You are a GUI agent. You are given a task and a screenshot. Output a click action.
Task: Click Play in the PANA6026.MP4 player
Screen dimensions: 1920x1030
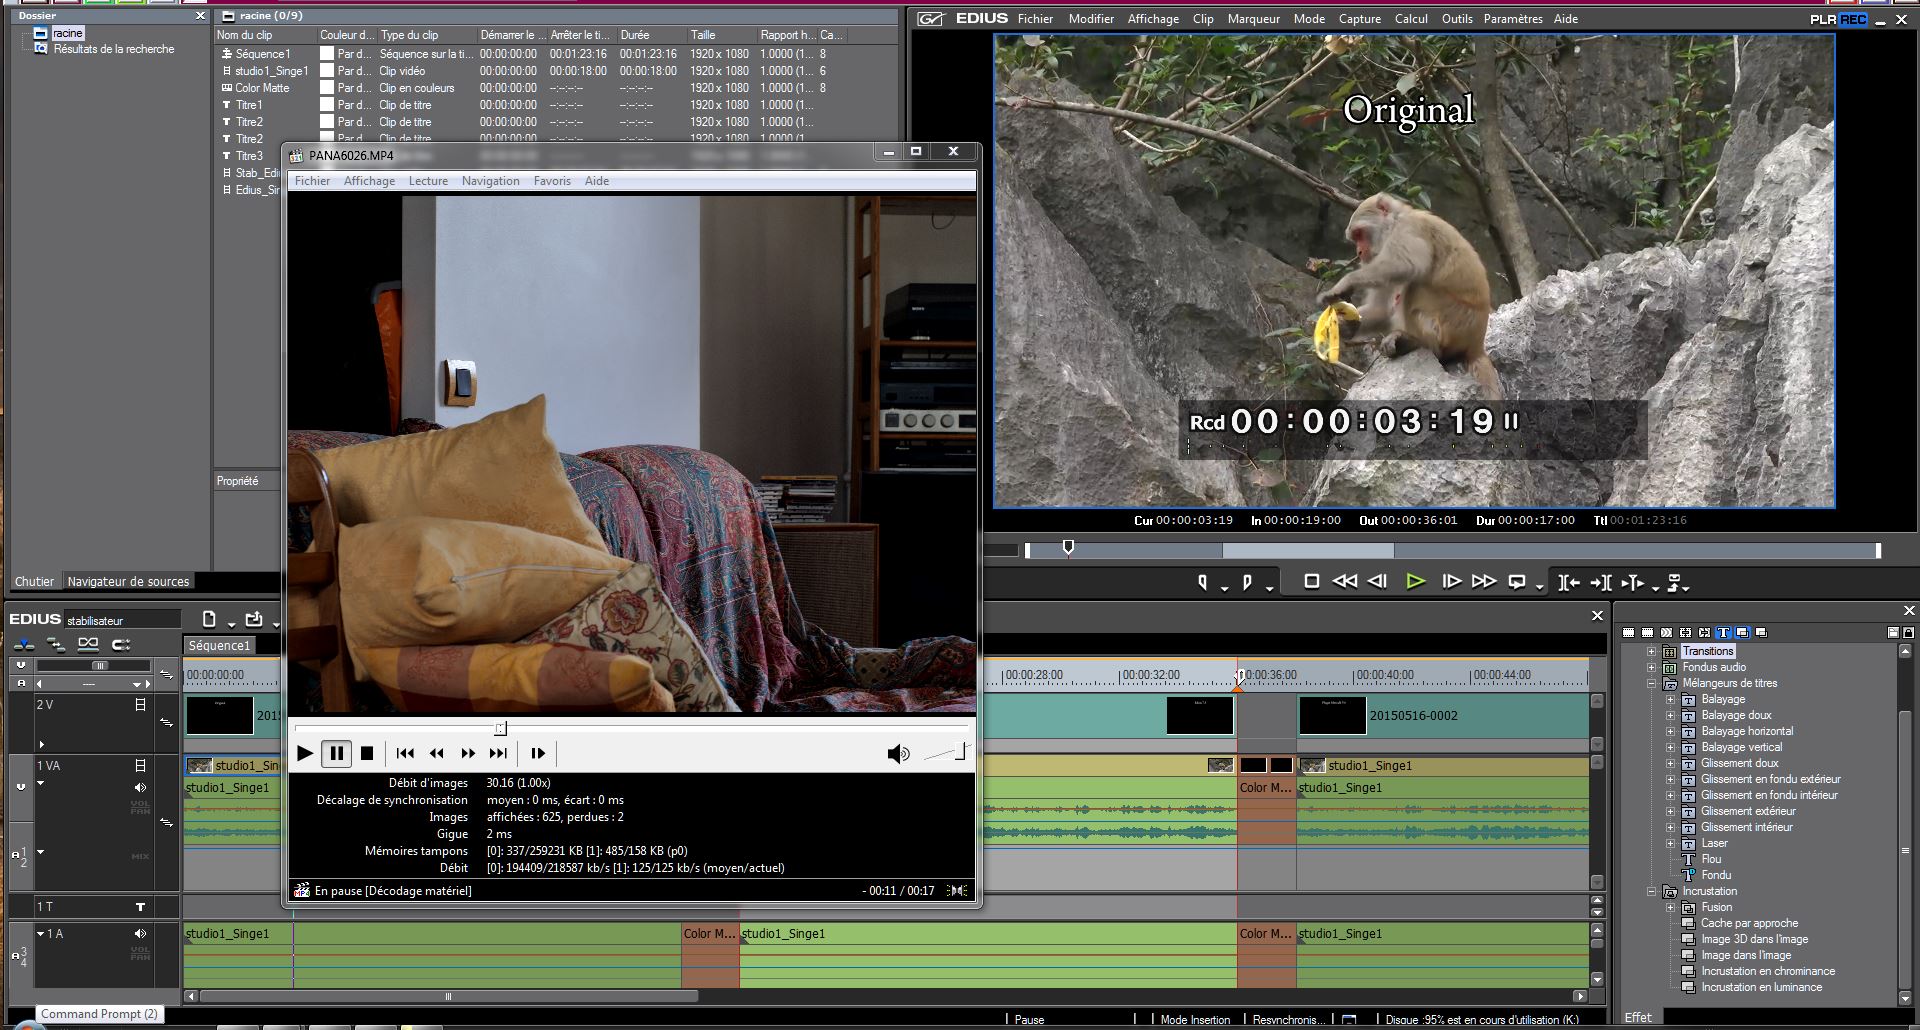(305, 753)
